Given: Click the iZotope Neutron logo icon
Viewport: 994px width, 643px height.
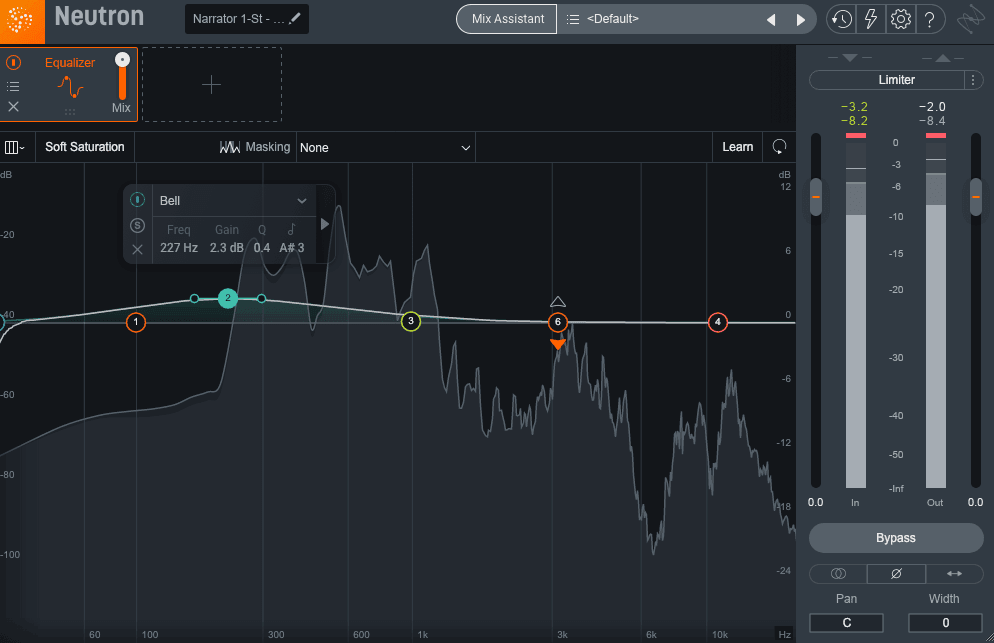Looking at the screenshot, I should [22, 20].
